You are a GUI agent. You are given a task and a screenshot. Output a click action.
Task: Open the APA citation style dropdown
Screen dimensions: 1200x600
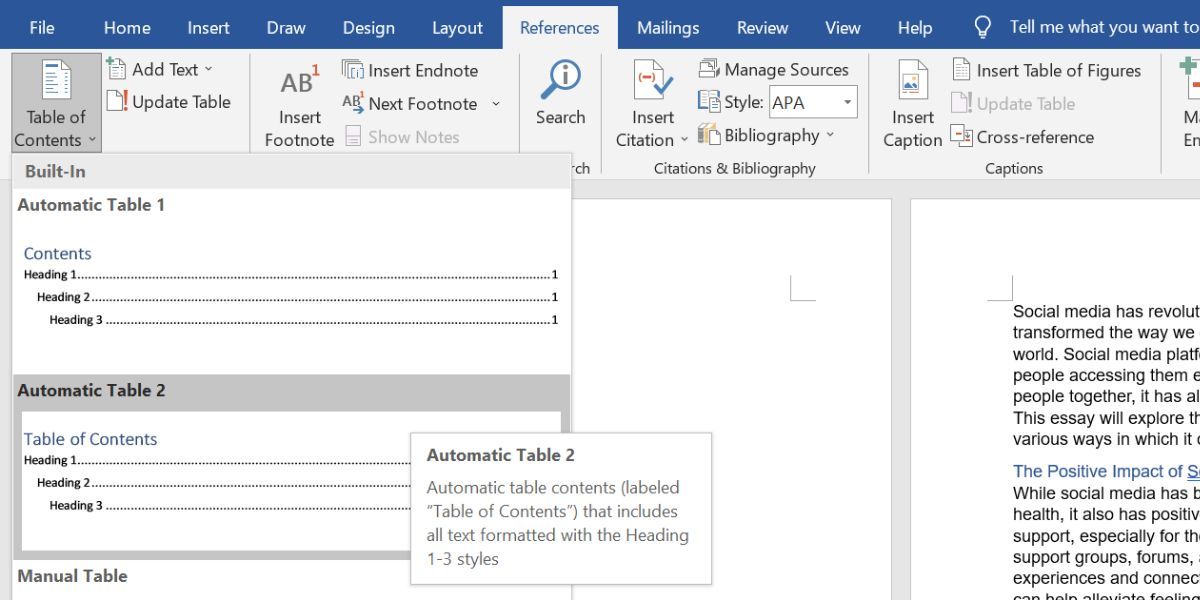[x=848, y=102]
